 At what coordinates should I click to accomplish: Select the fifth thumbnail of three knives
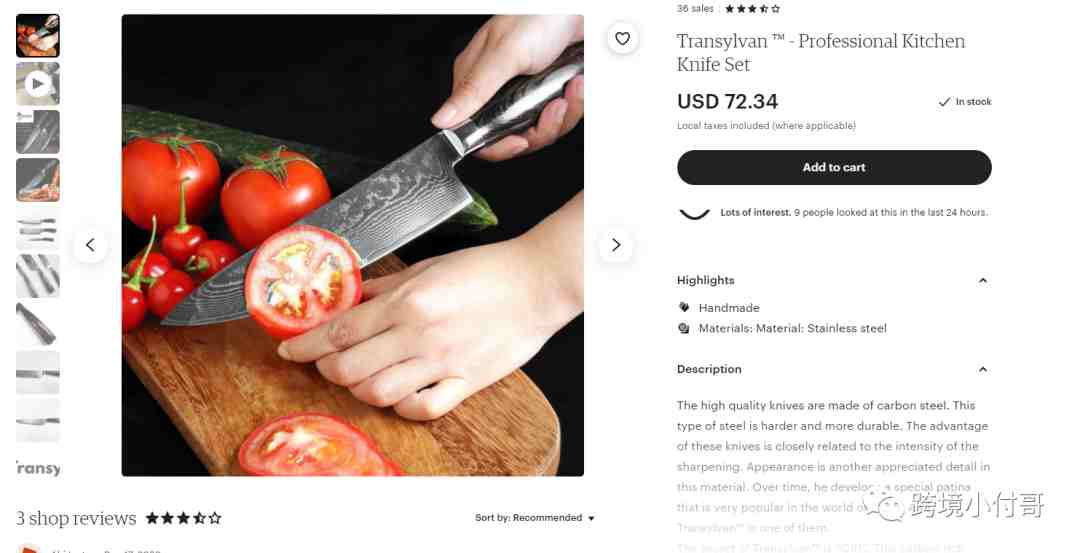[38, 229]
